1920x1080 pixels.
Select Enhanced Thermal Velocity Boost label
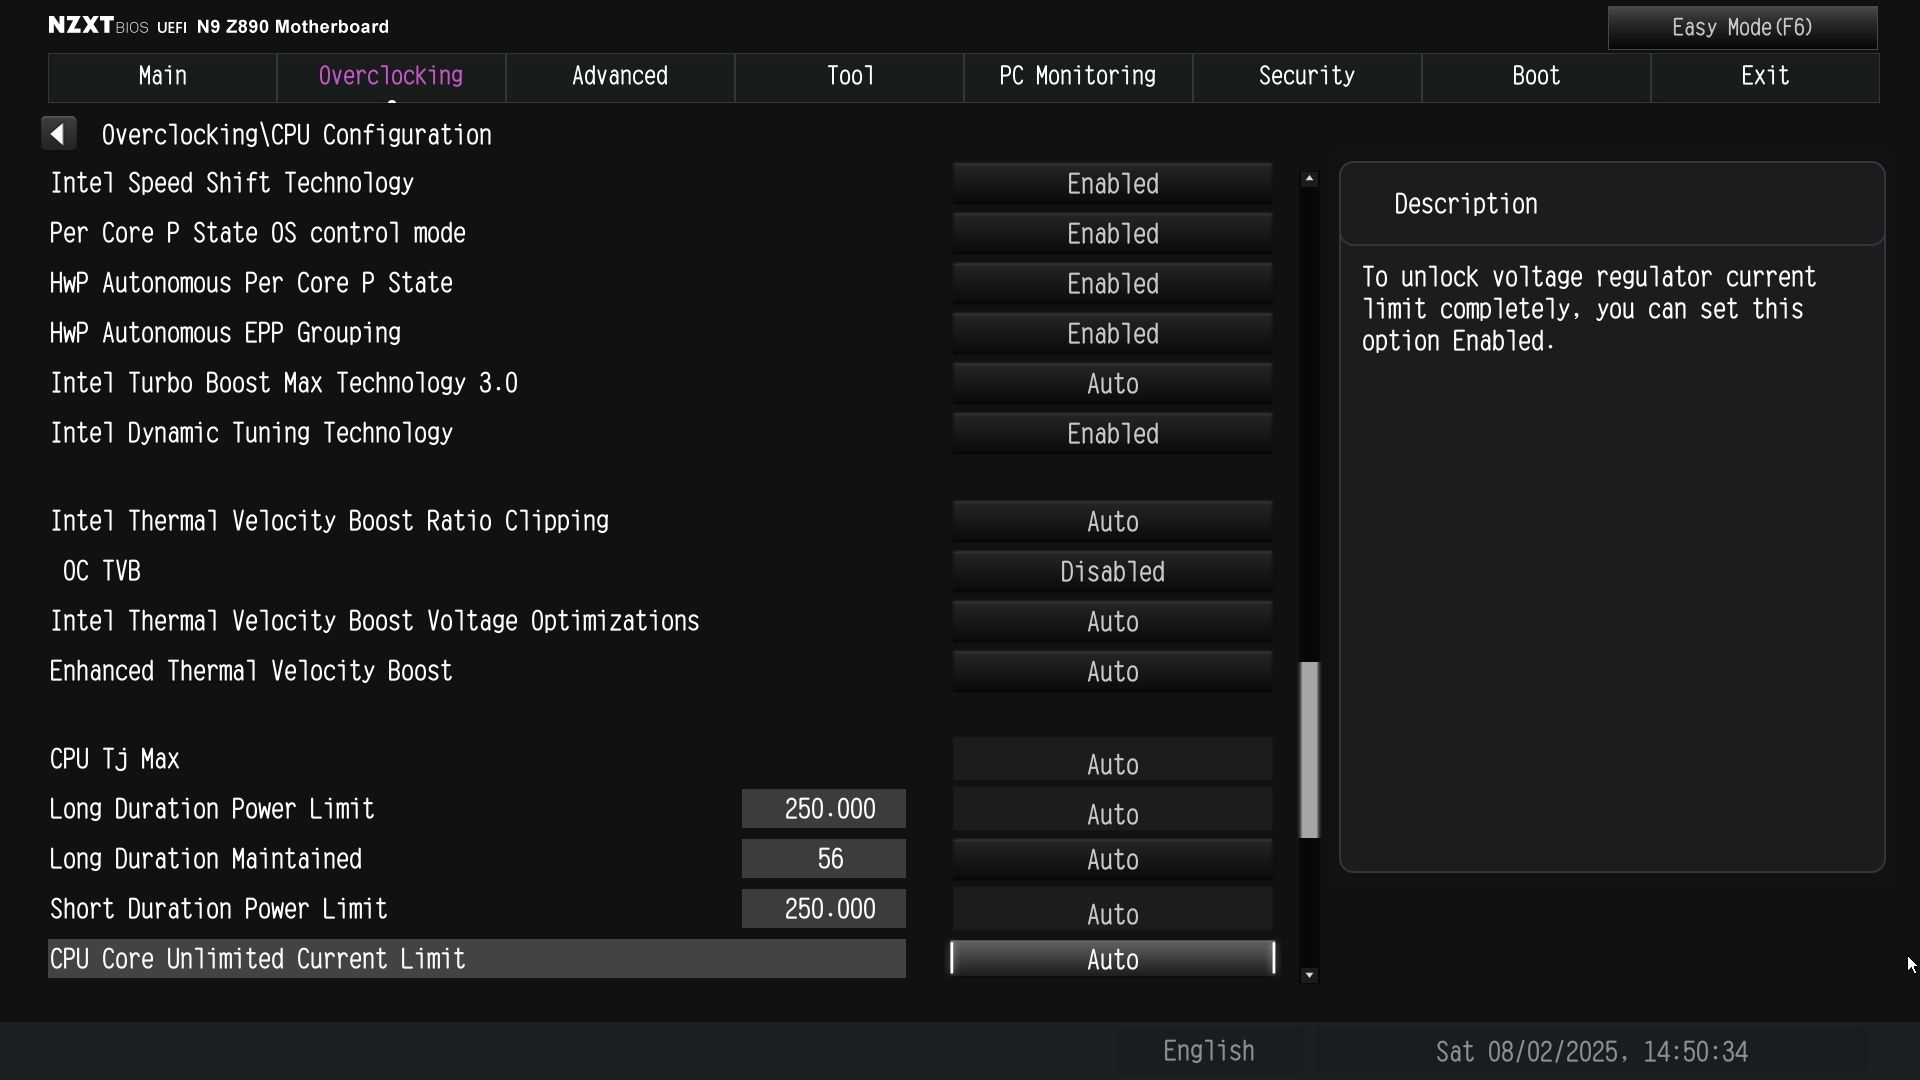tap(251, 672)
